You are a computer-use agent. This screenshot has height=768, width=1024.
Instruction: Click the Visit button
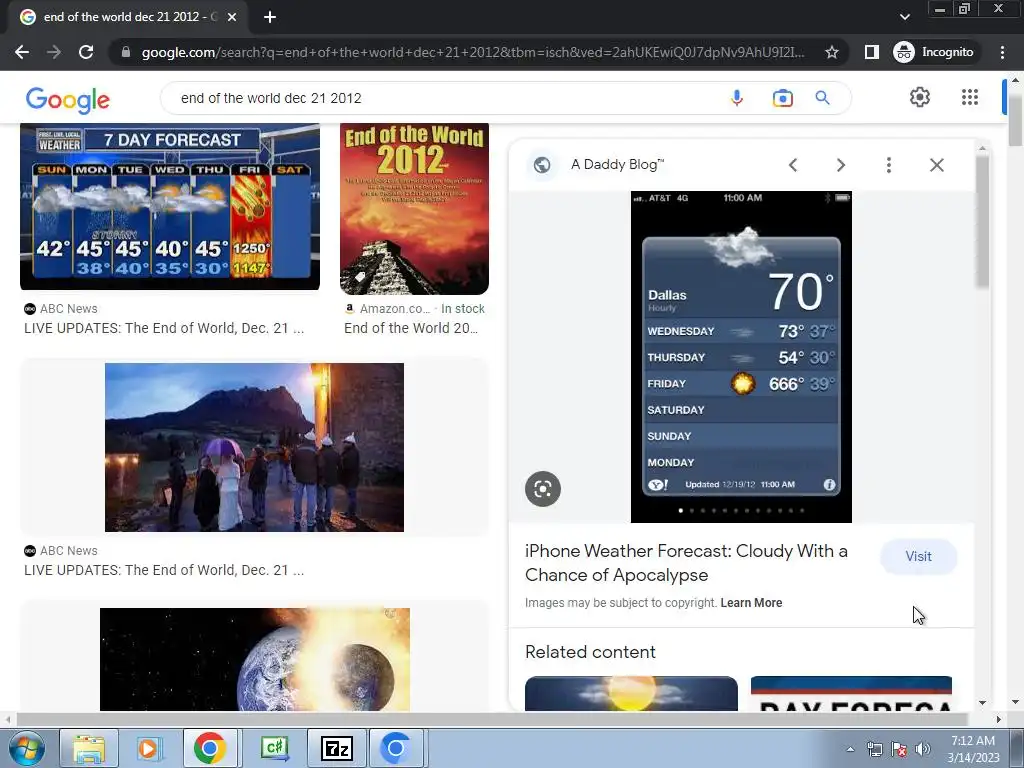pos(918,556)
